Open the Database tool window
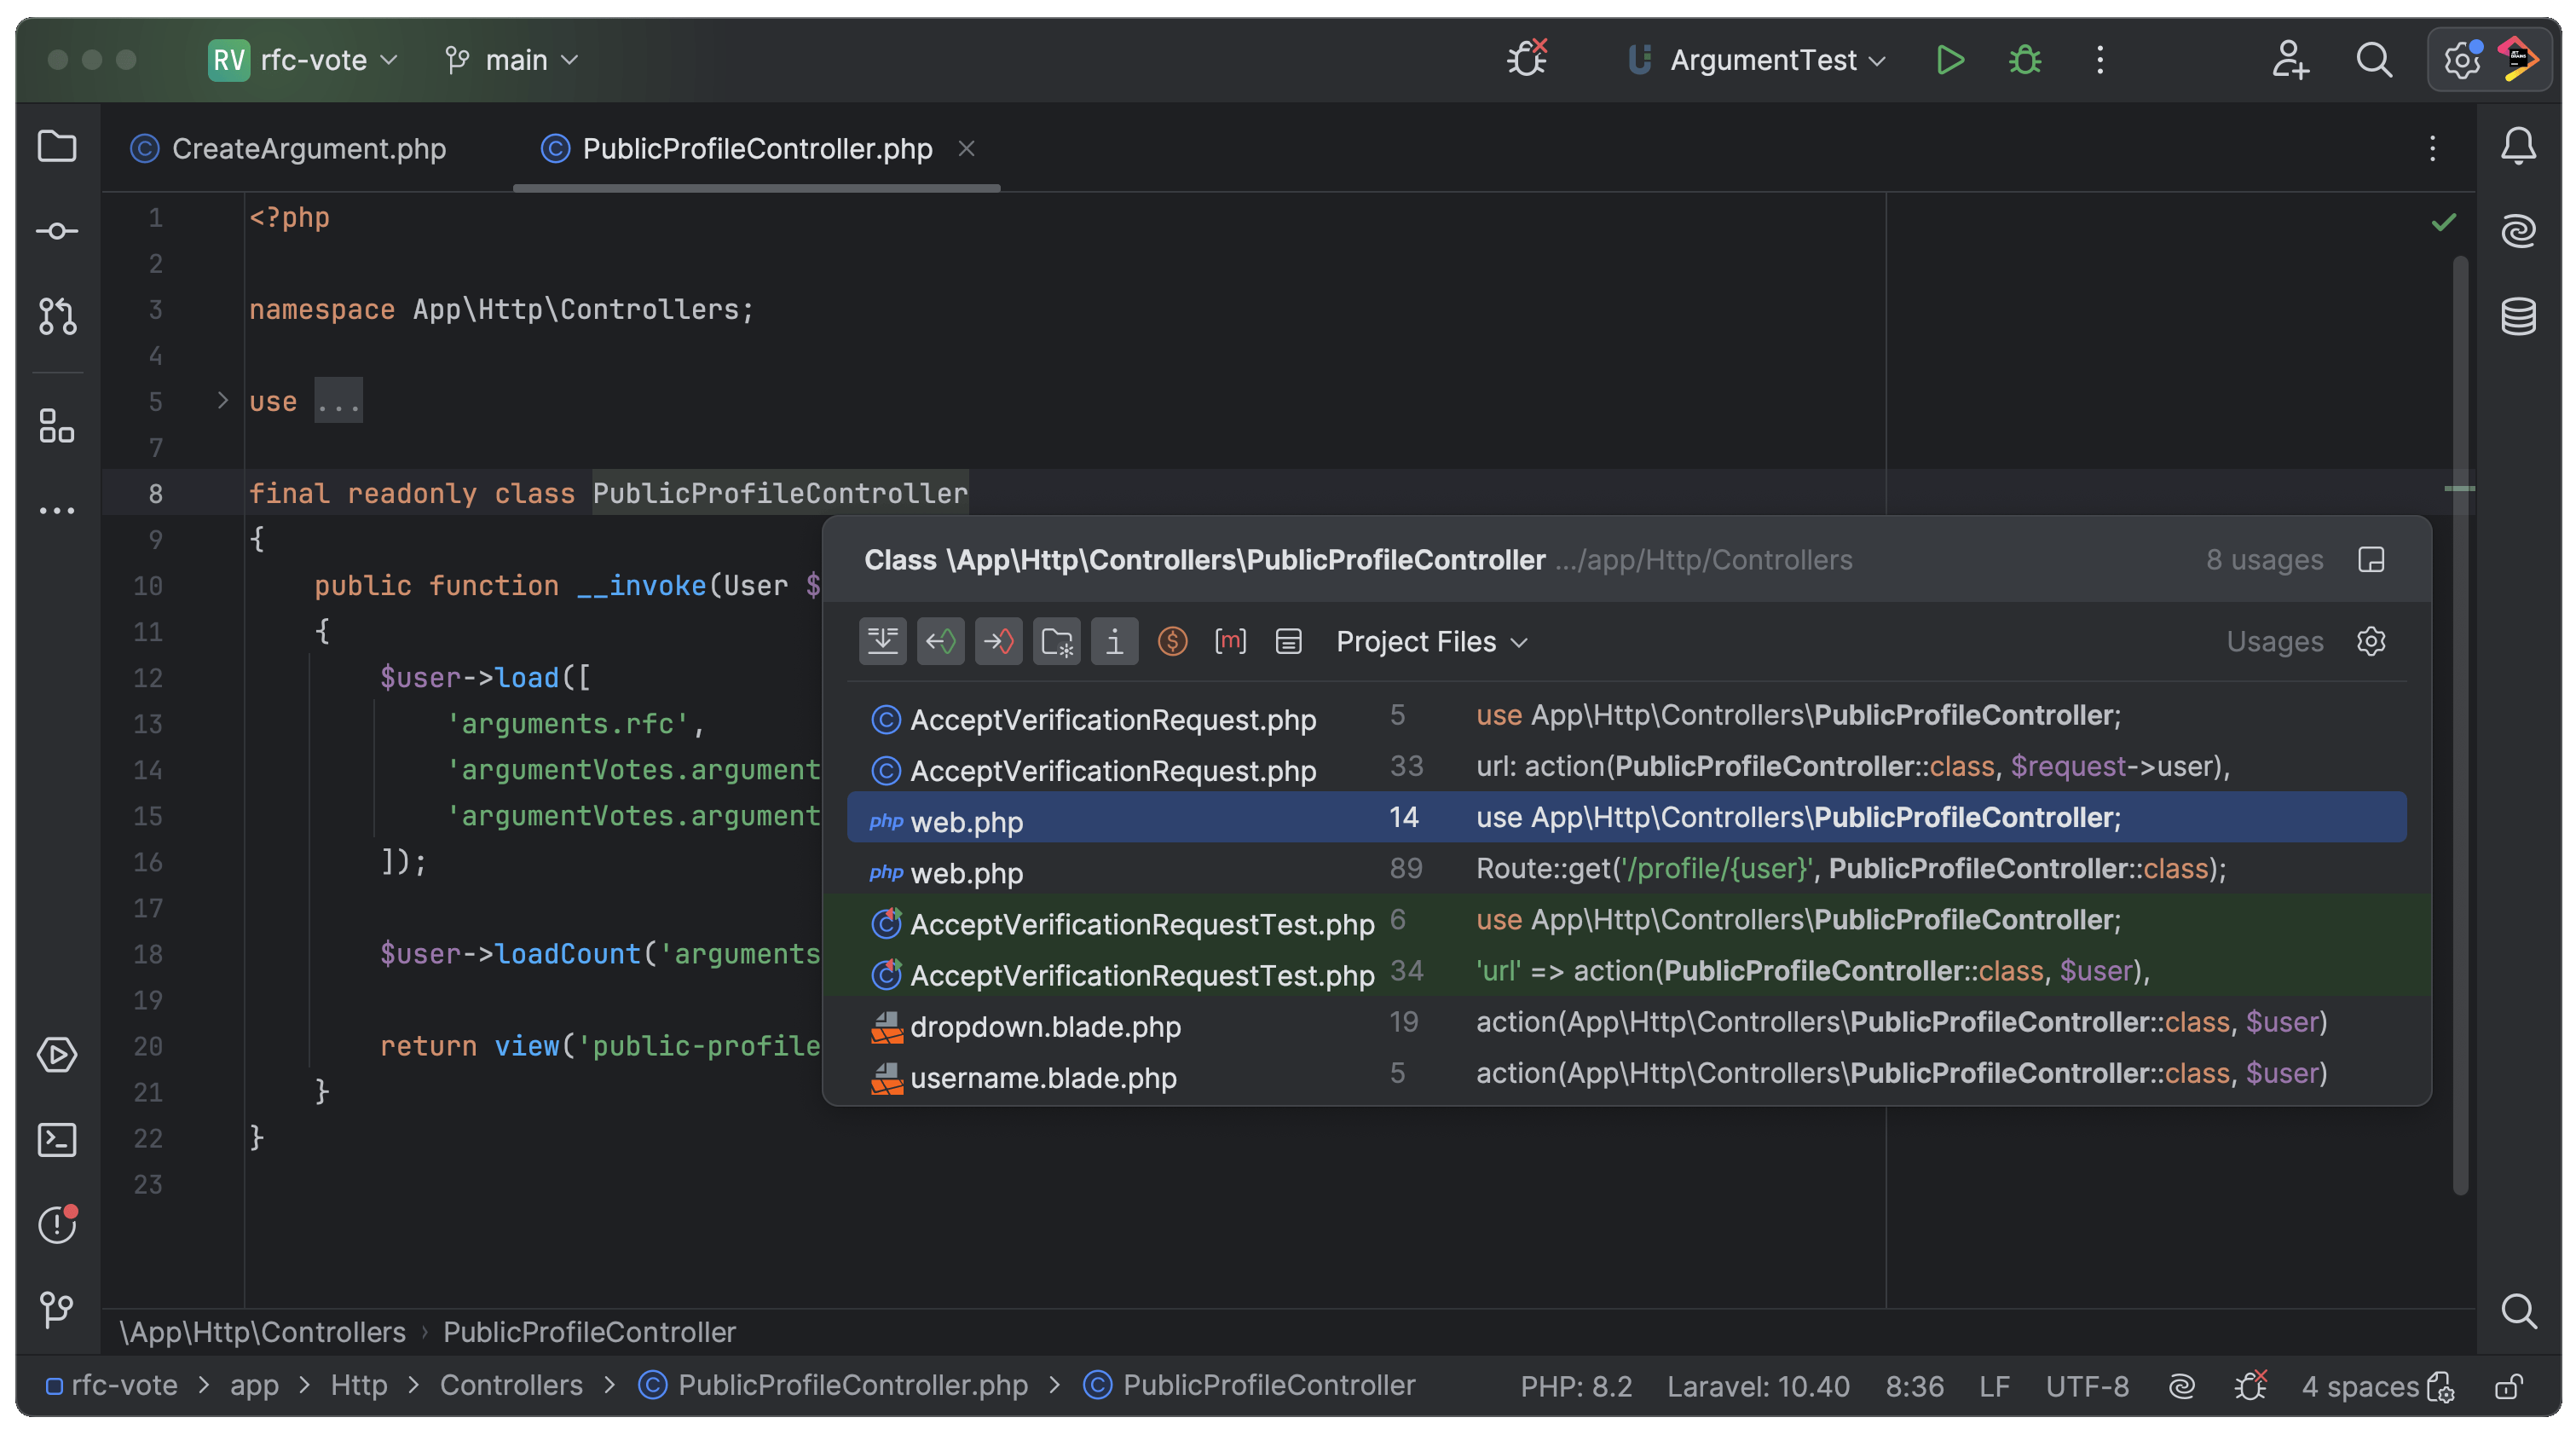This screenshot has width=2576, height=1429. coord(2517,316)
